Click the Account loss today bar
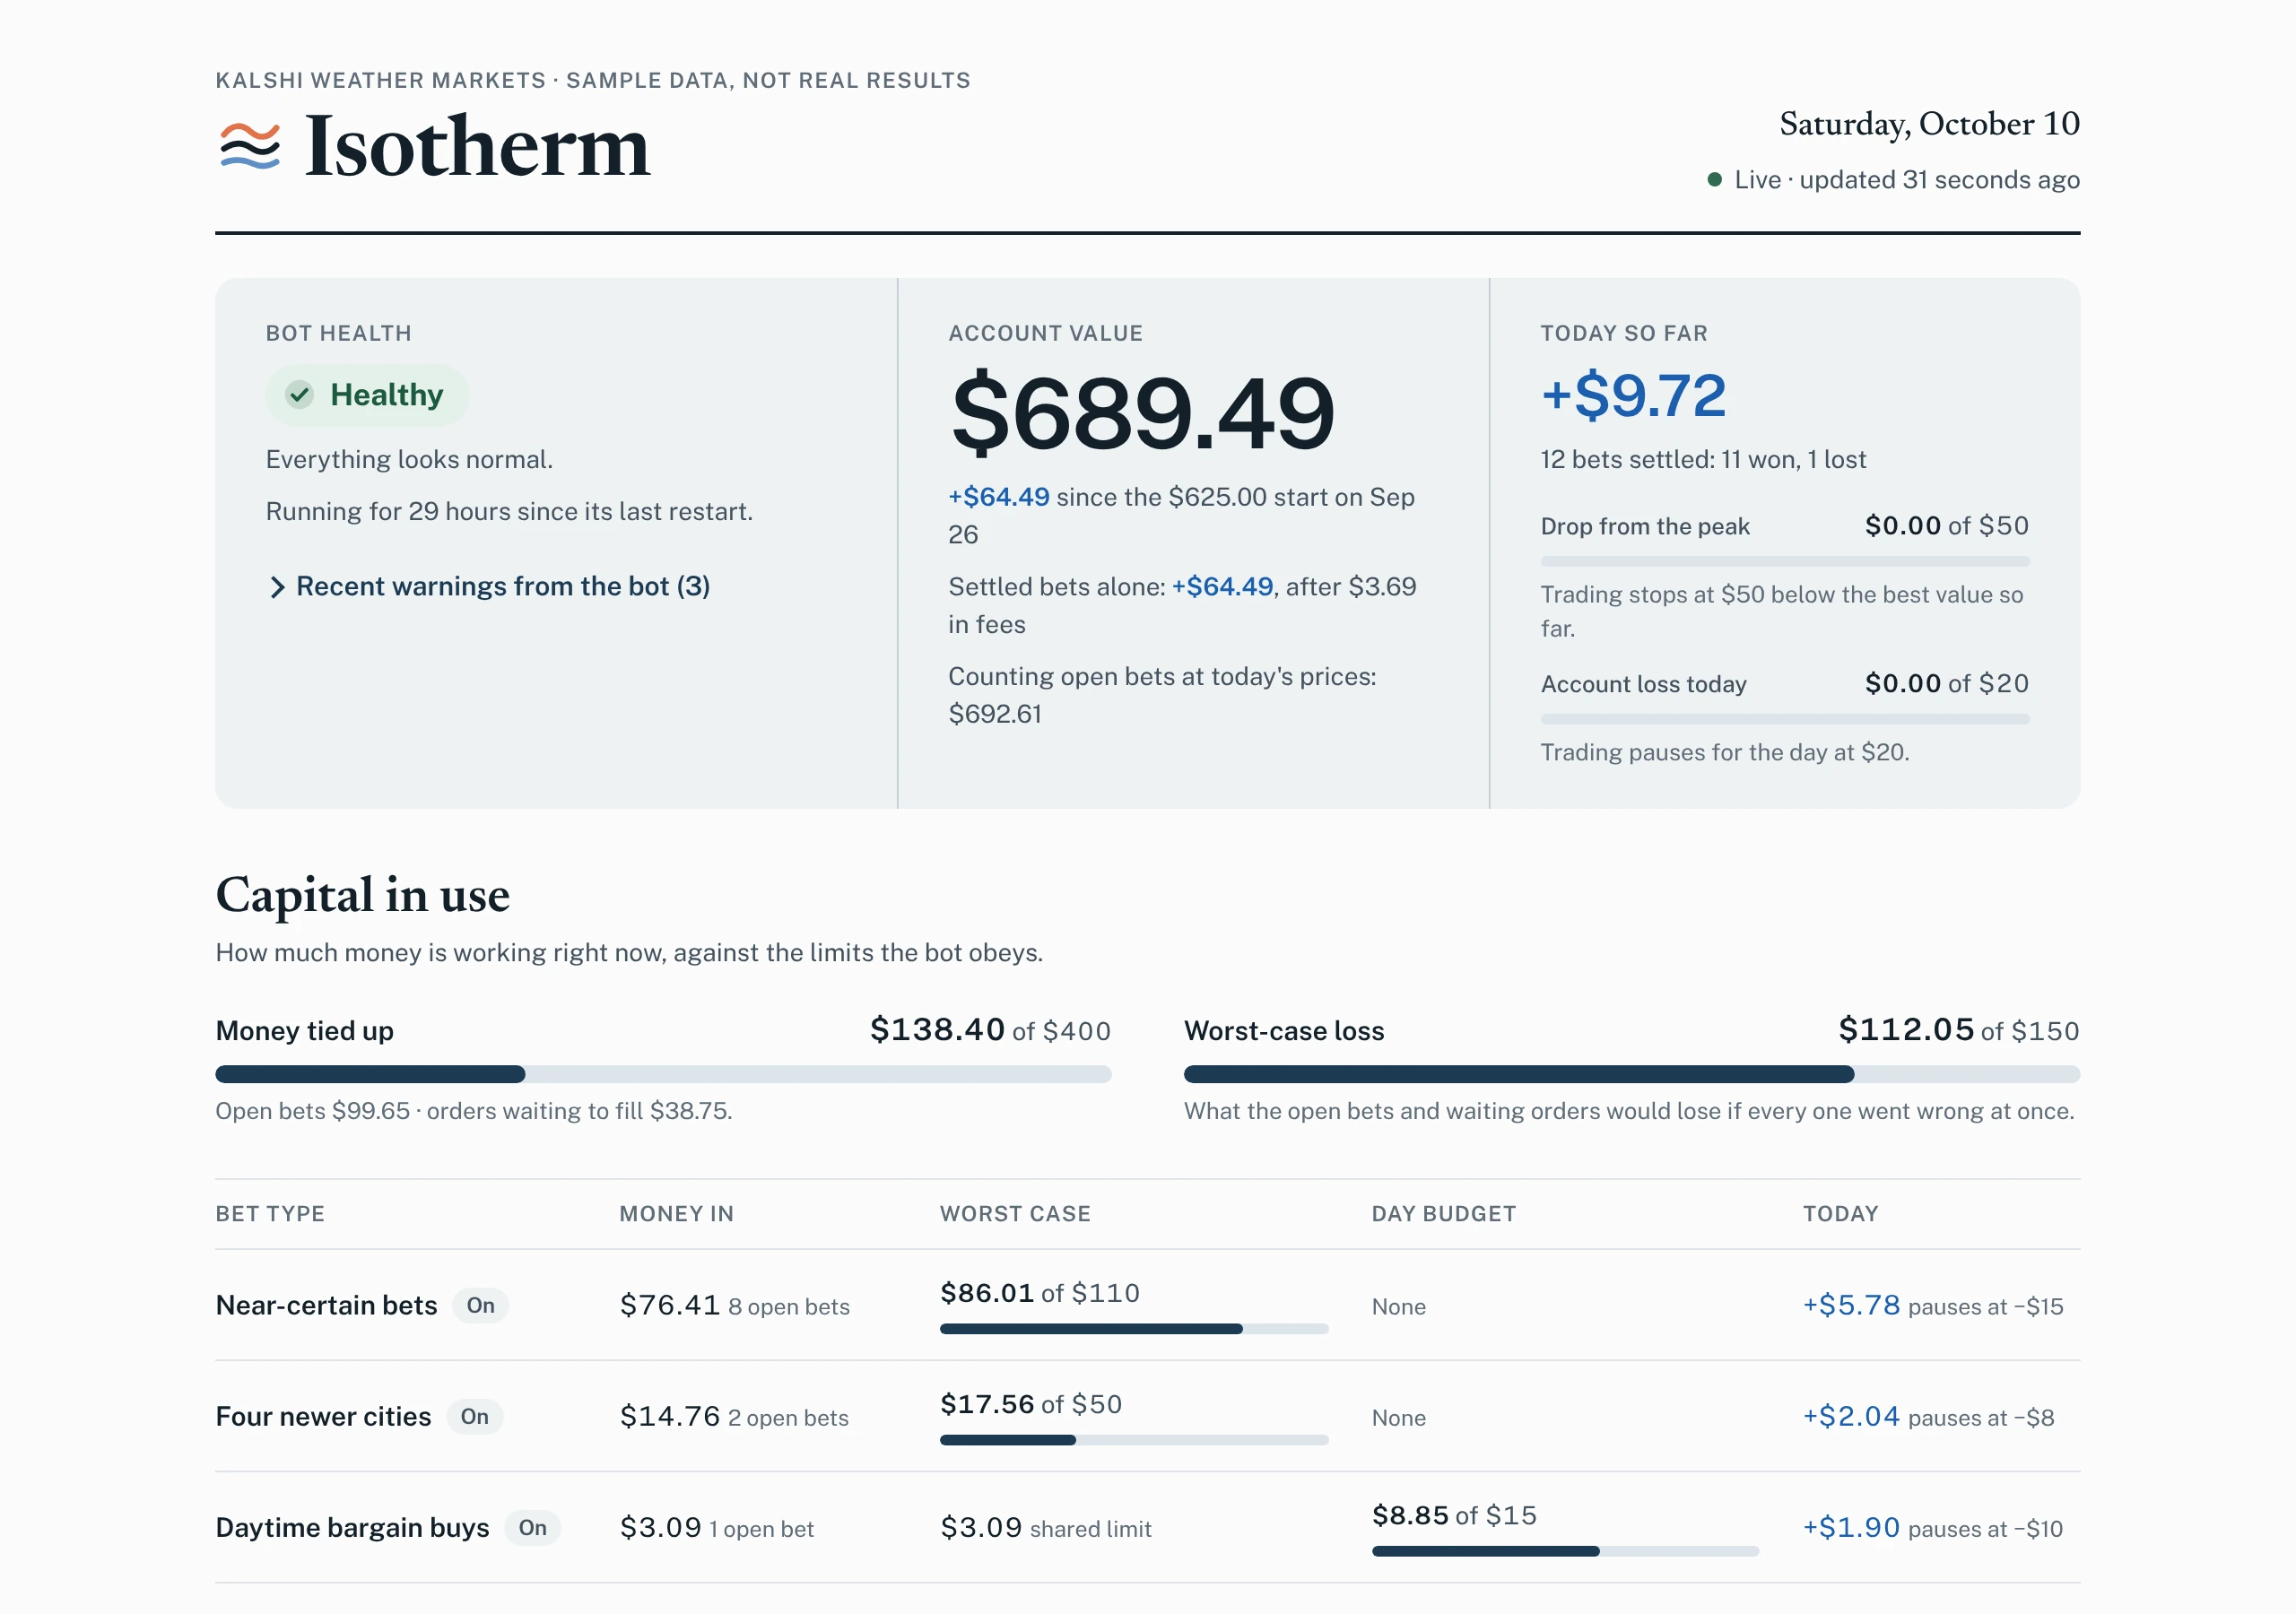Viewport: 2296px width, 1614px height. [1785, 719]
